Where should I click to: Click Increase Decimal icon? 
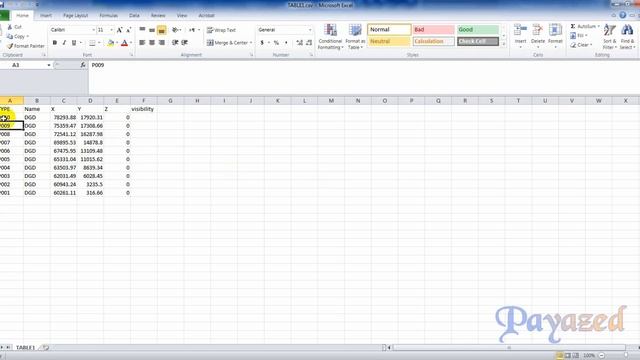pyautogui.click(x=300, y=42)
